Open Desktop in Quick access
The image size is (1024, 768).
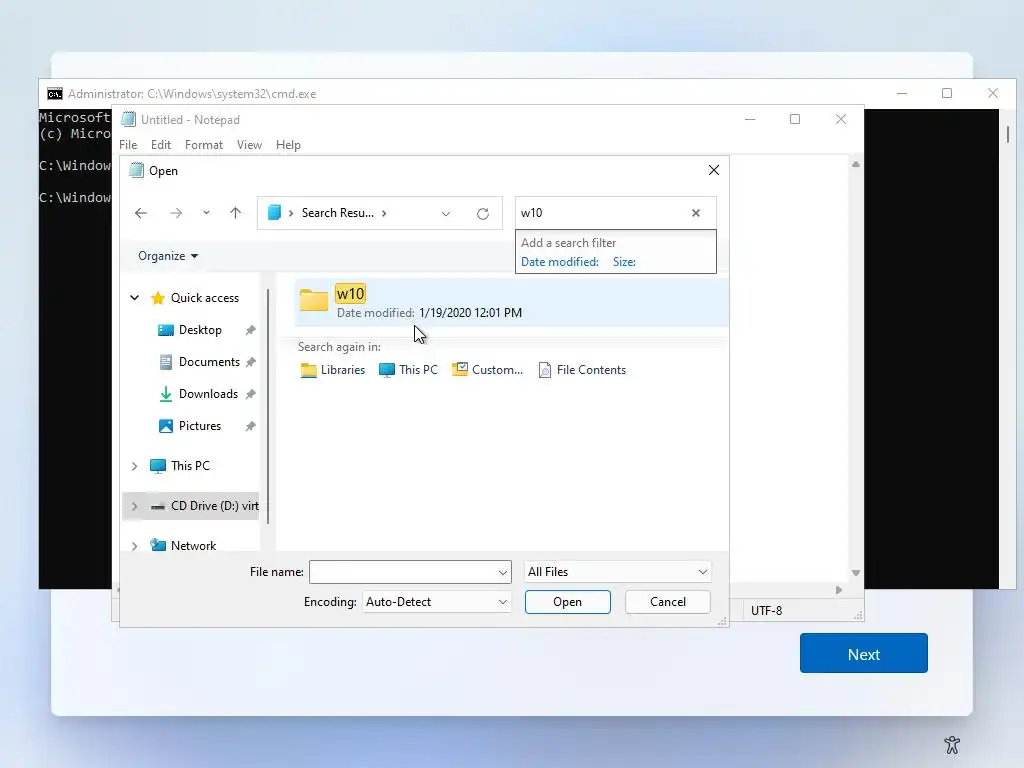click(x=200, y=330)
